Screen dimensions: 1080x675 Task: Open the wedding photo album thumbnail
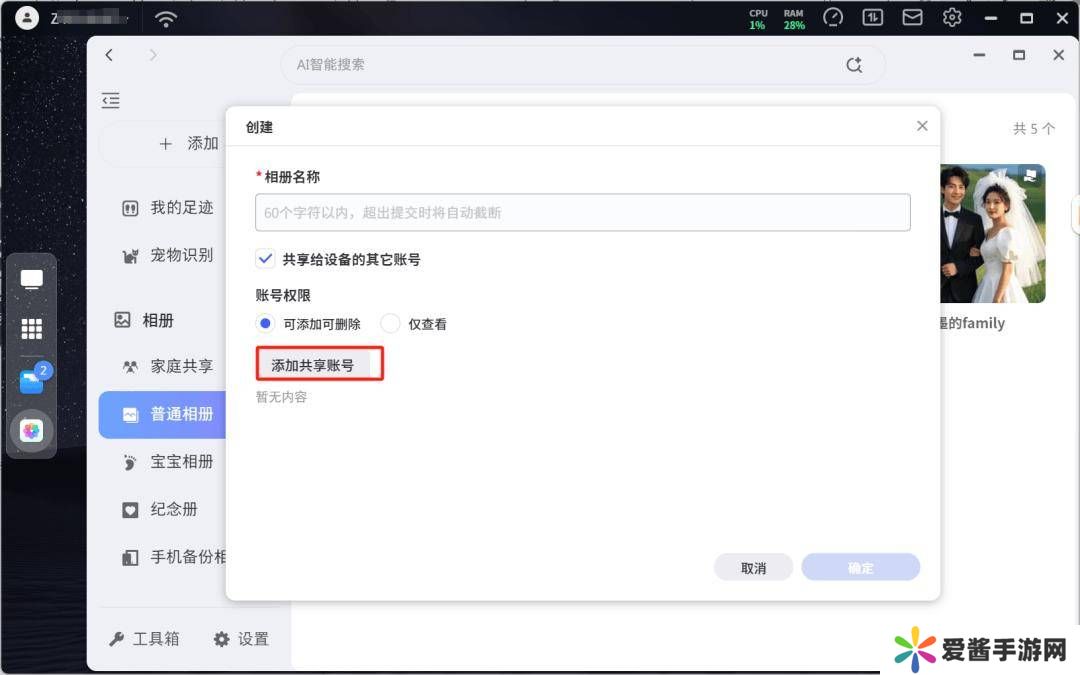[x=992, y=234]
